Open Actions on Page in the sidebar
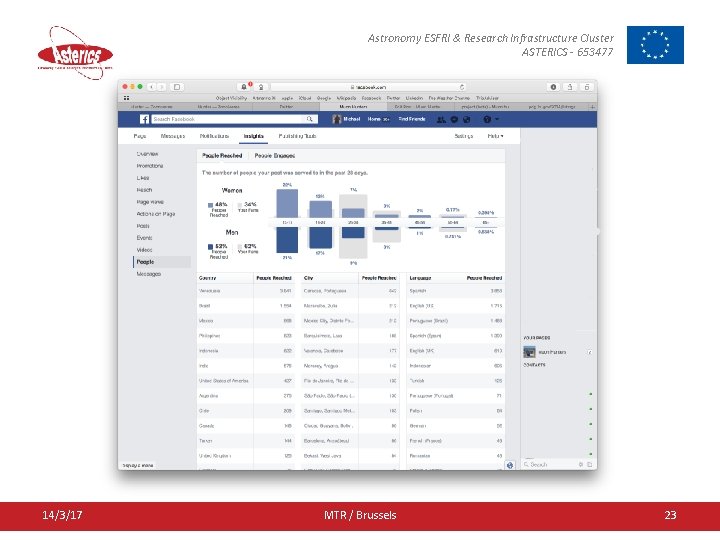720x540 pixels. click(x=156, y=214)
